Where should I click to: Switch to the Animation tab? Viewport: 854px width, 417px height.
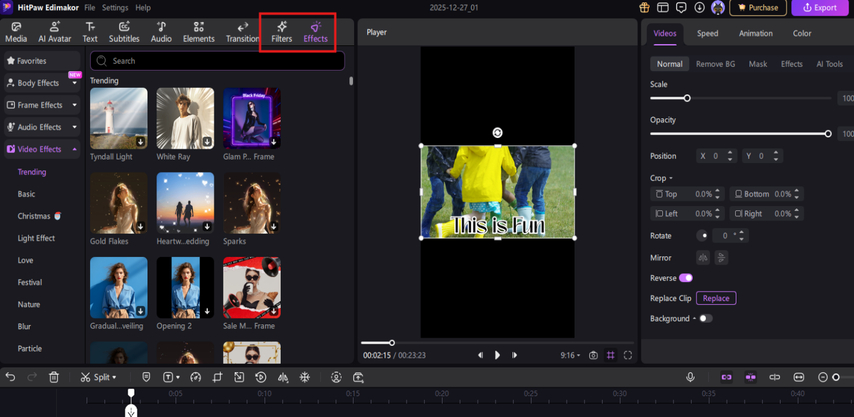tap(755, 33)
